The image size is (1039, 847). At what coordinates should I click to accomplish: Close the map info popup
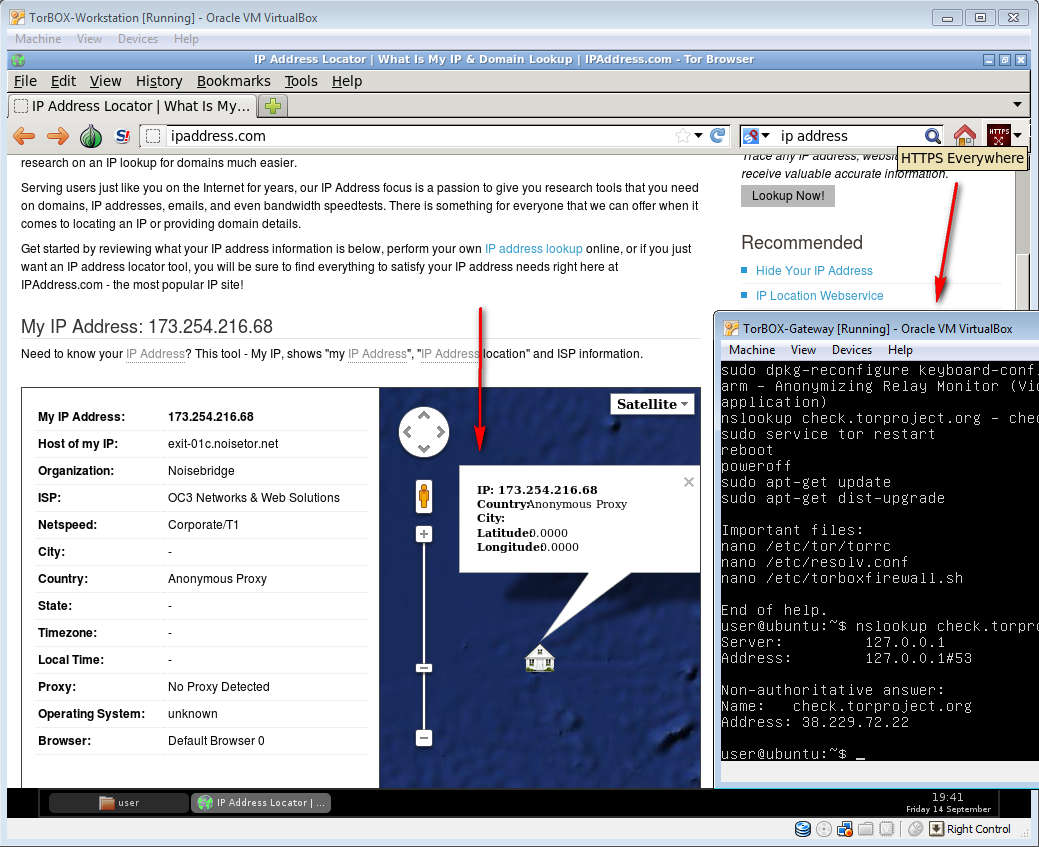coord(688,482)
